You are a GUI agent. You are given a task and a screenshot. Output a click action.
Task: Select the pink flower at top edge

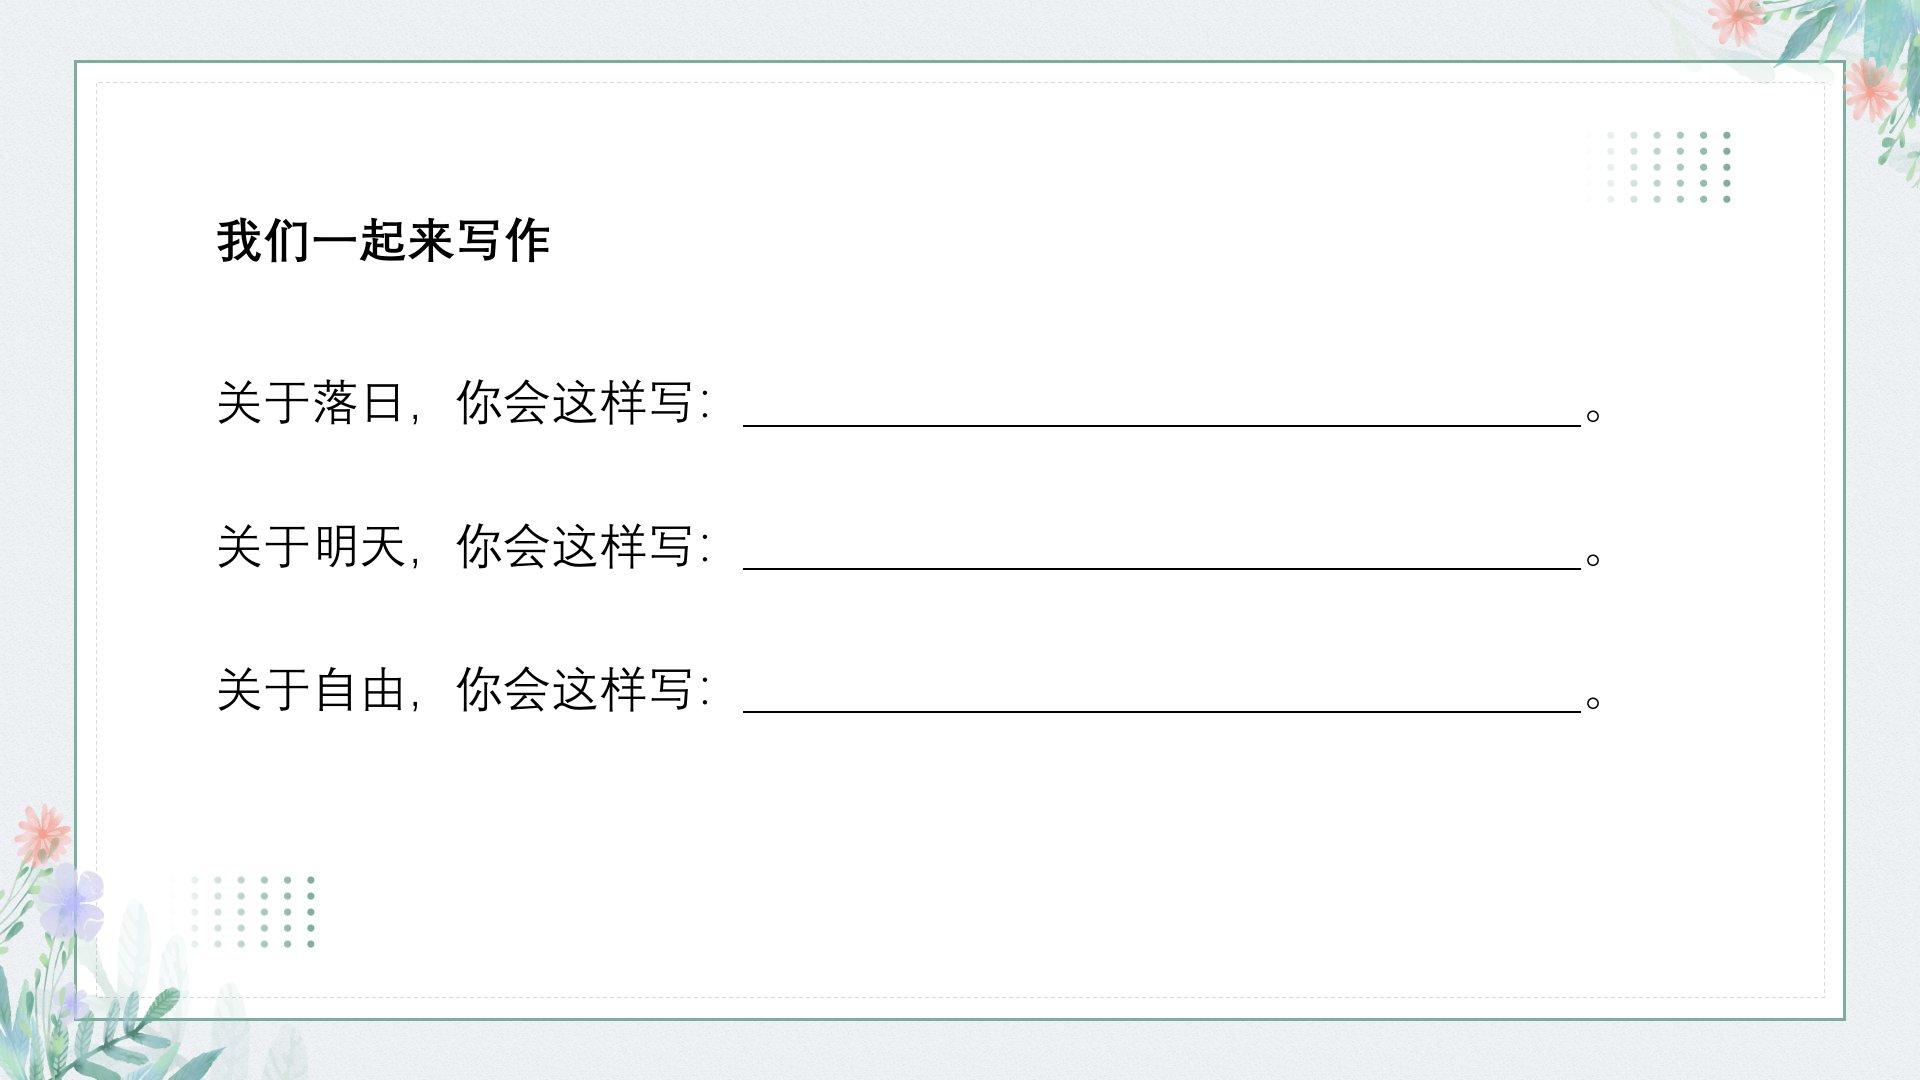point(1735,20)
